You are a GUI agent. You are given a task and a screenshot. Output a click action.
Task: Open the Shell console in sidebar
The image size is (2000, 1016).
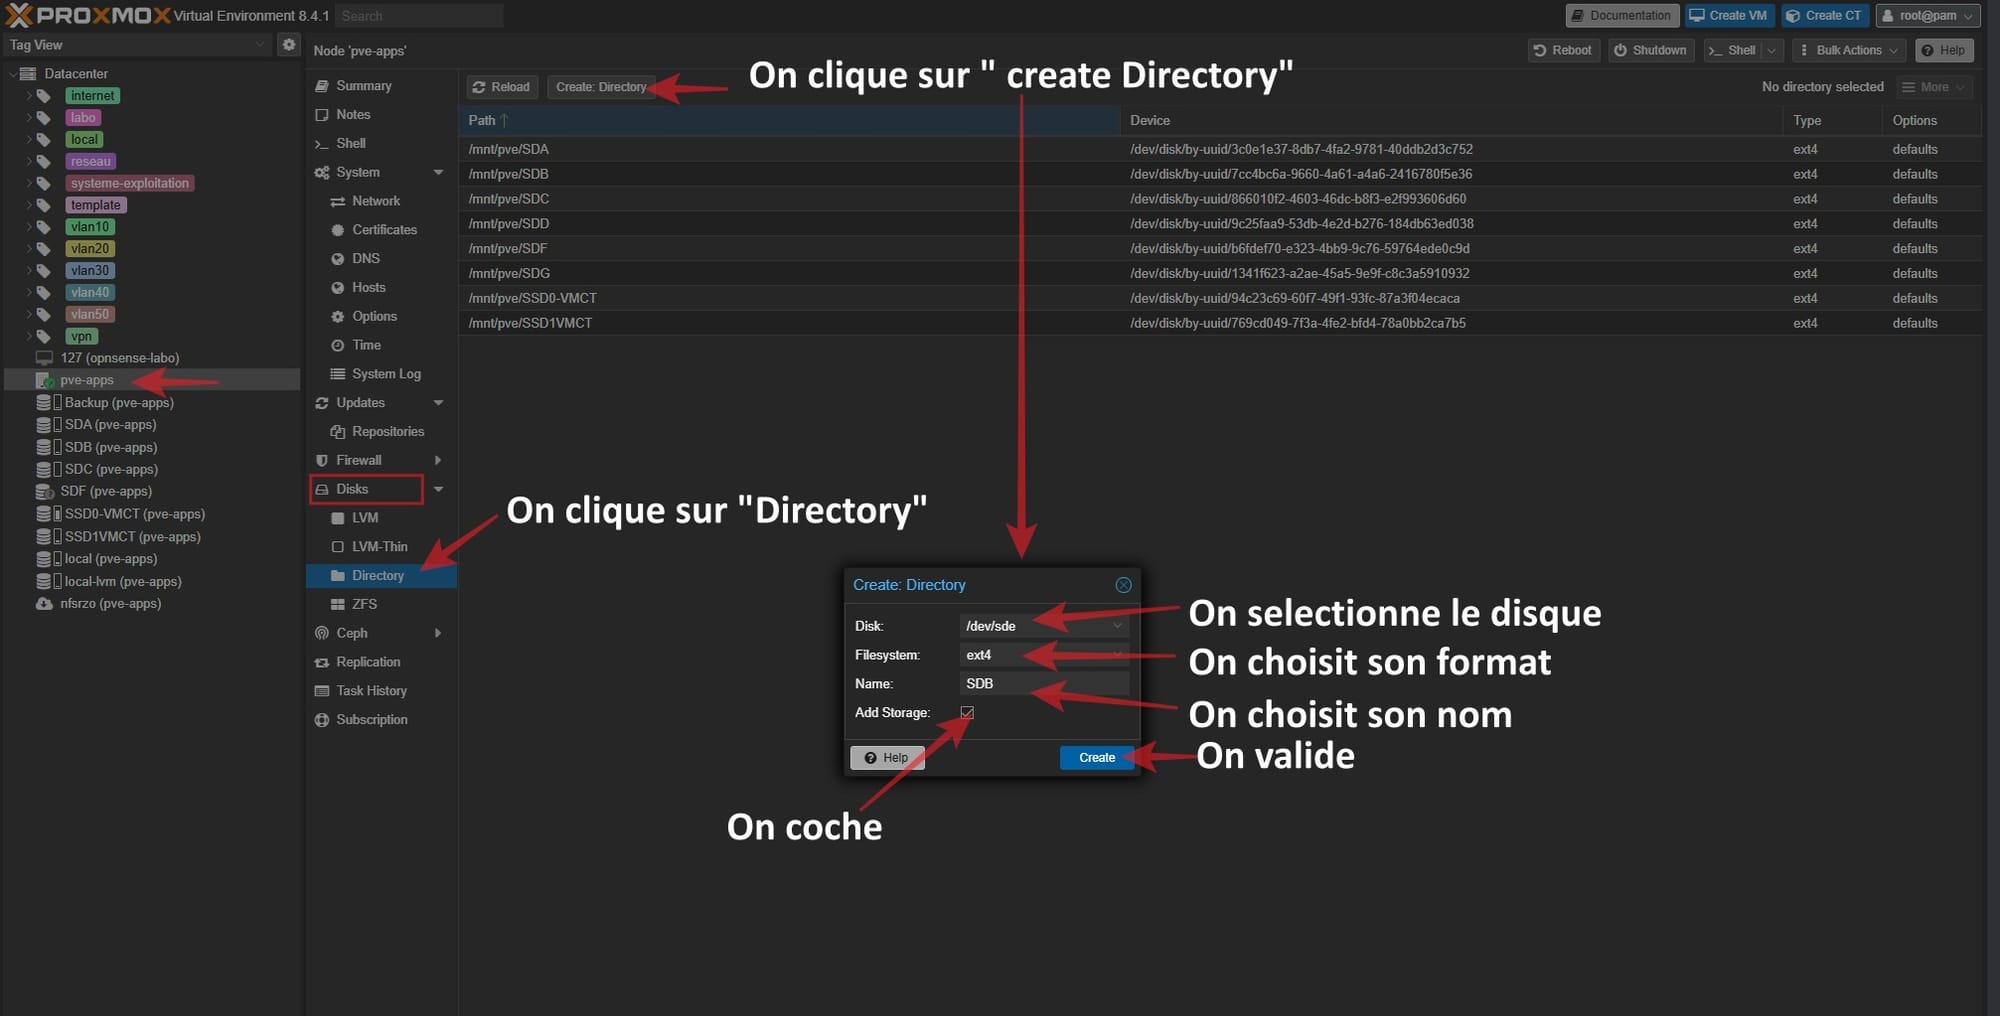[x=350, y=144]
